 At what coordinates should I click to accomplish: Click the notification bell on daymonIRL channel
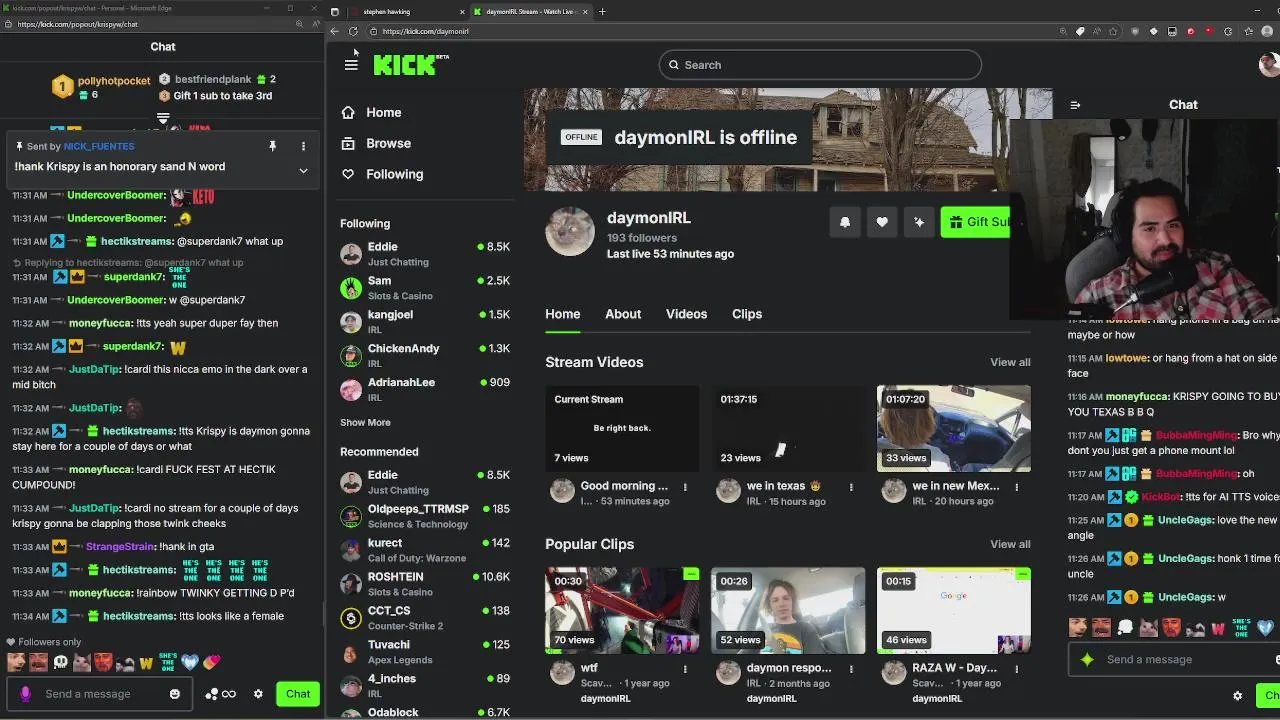tap(845, 222)
